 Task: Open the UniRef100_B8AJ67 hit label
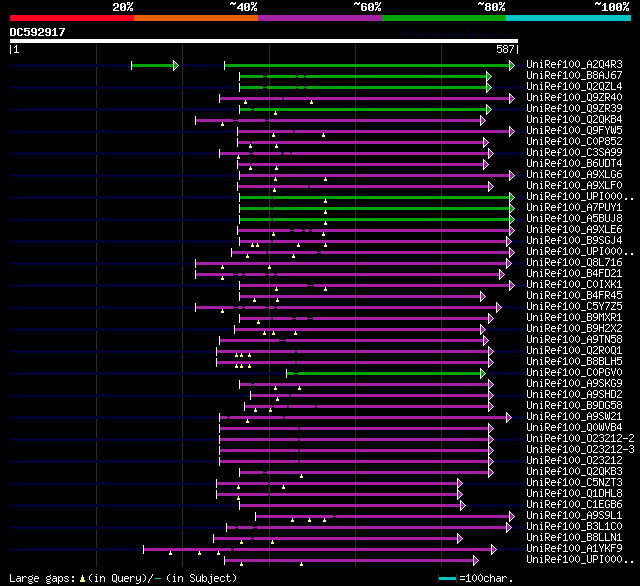tap(574, 75)
